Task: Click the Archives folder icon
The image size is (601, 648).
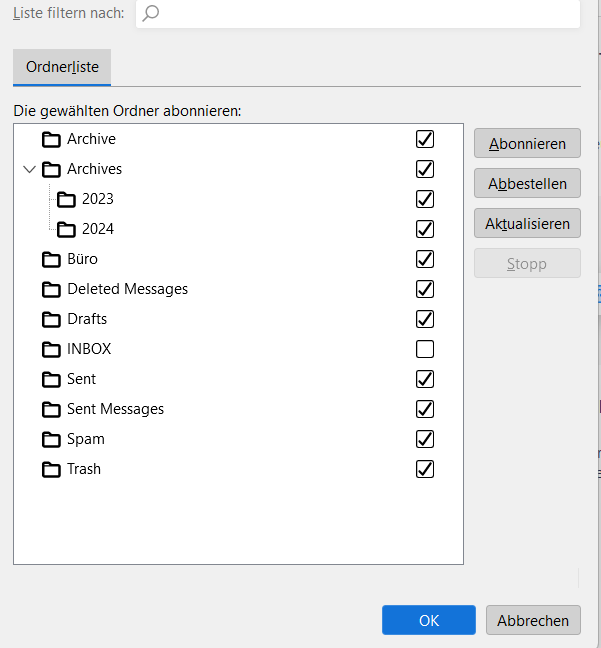Action: click(52, 169)
